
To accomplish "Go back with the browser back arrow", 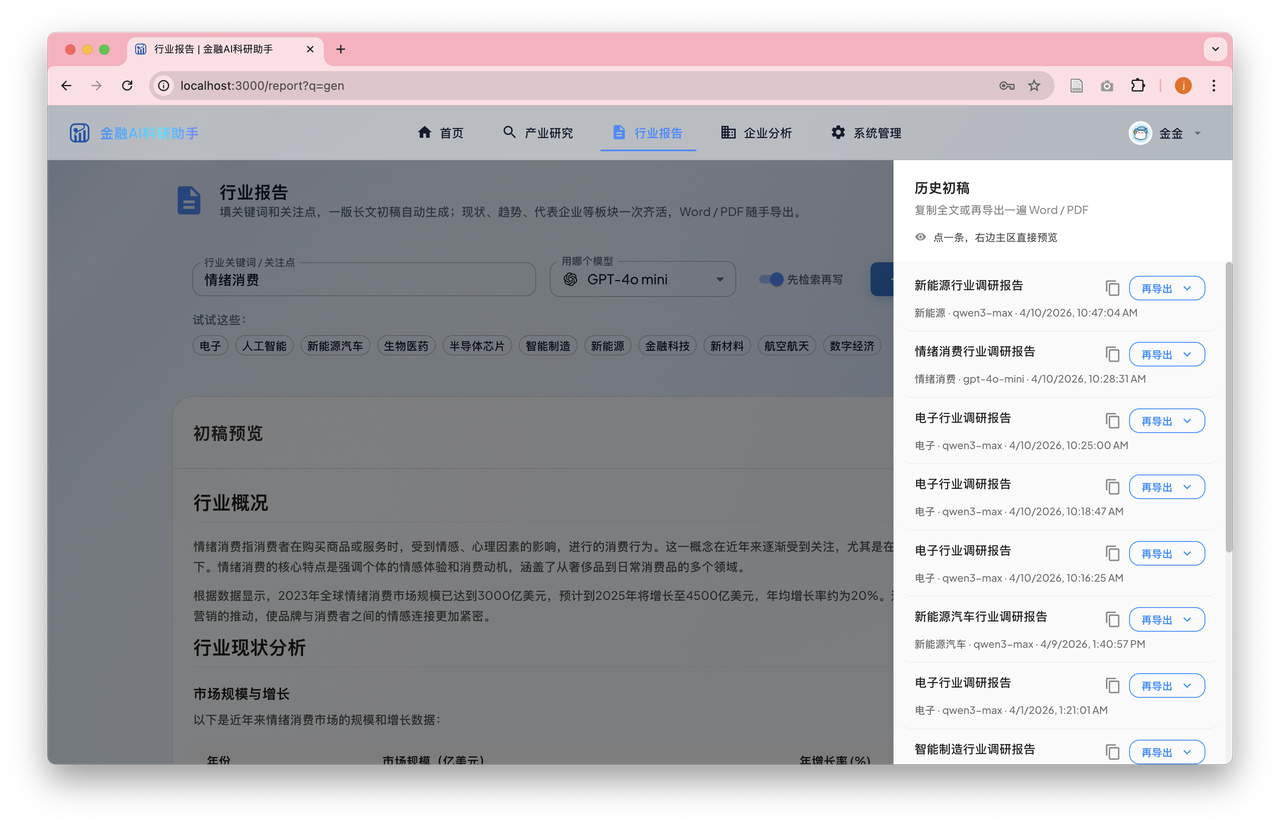I will [66, 86].
